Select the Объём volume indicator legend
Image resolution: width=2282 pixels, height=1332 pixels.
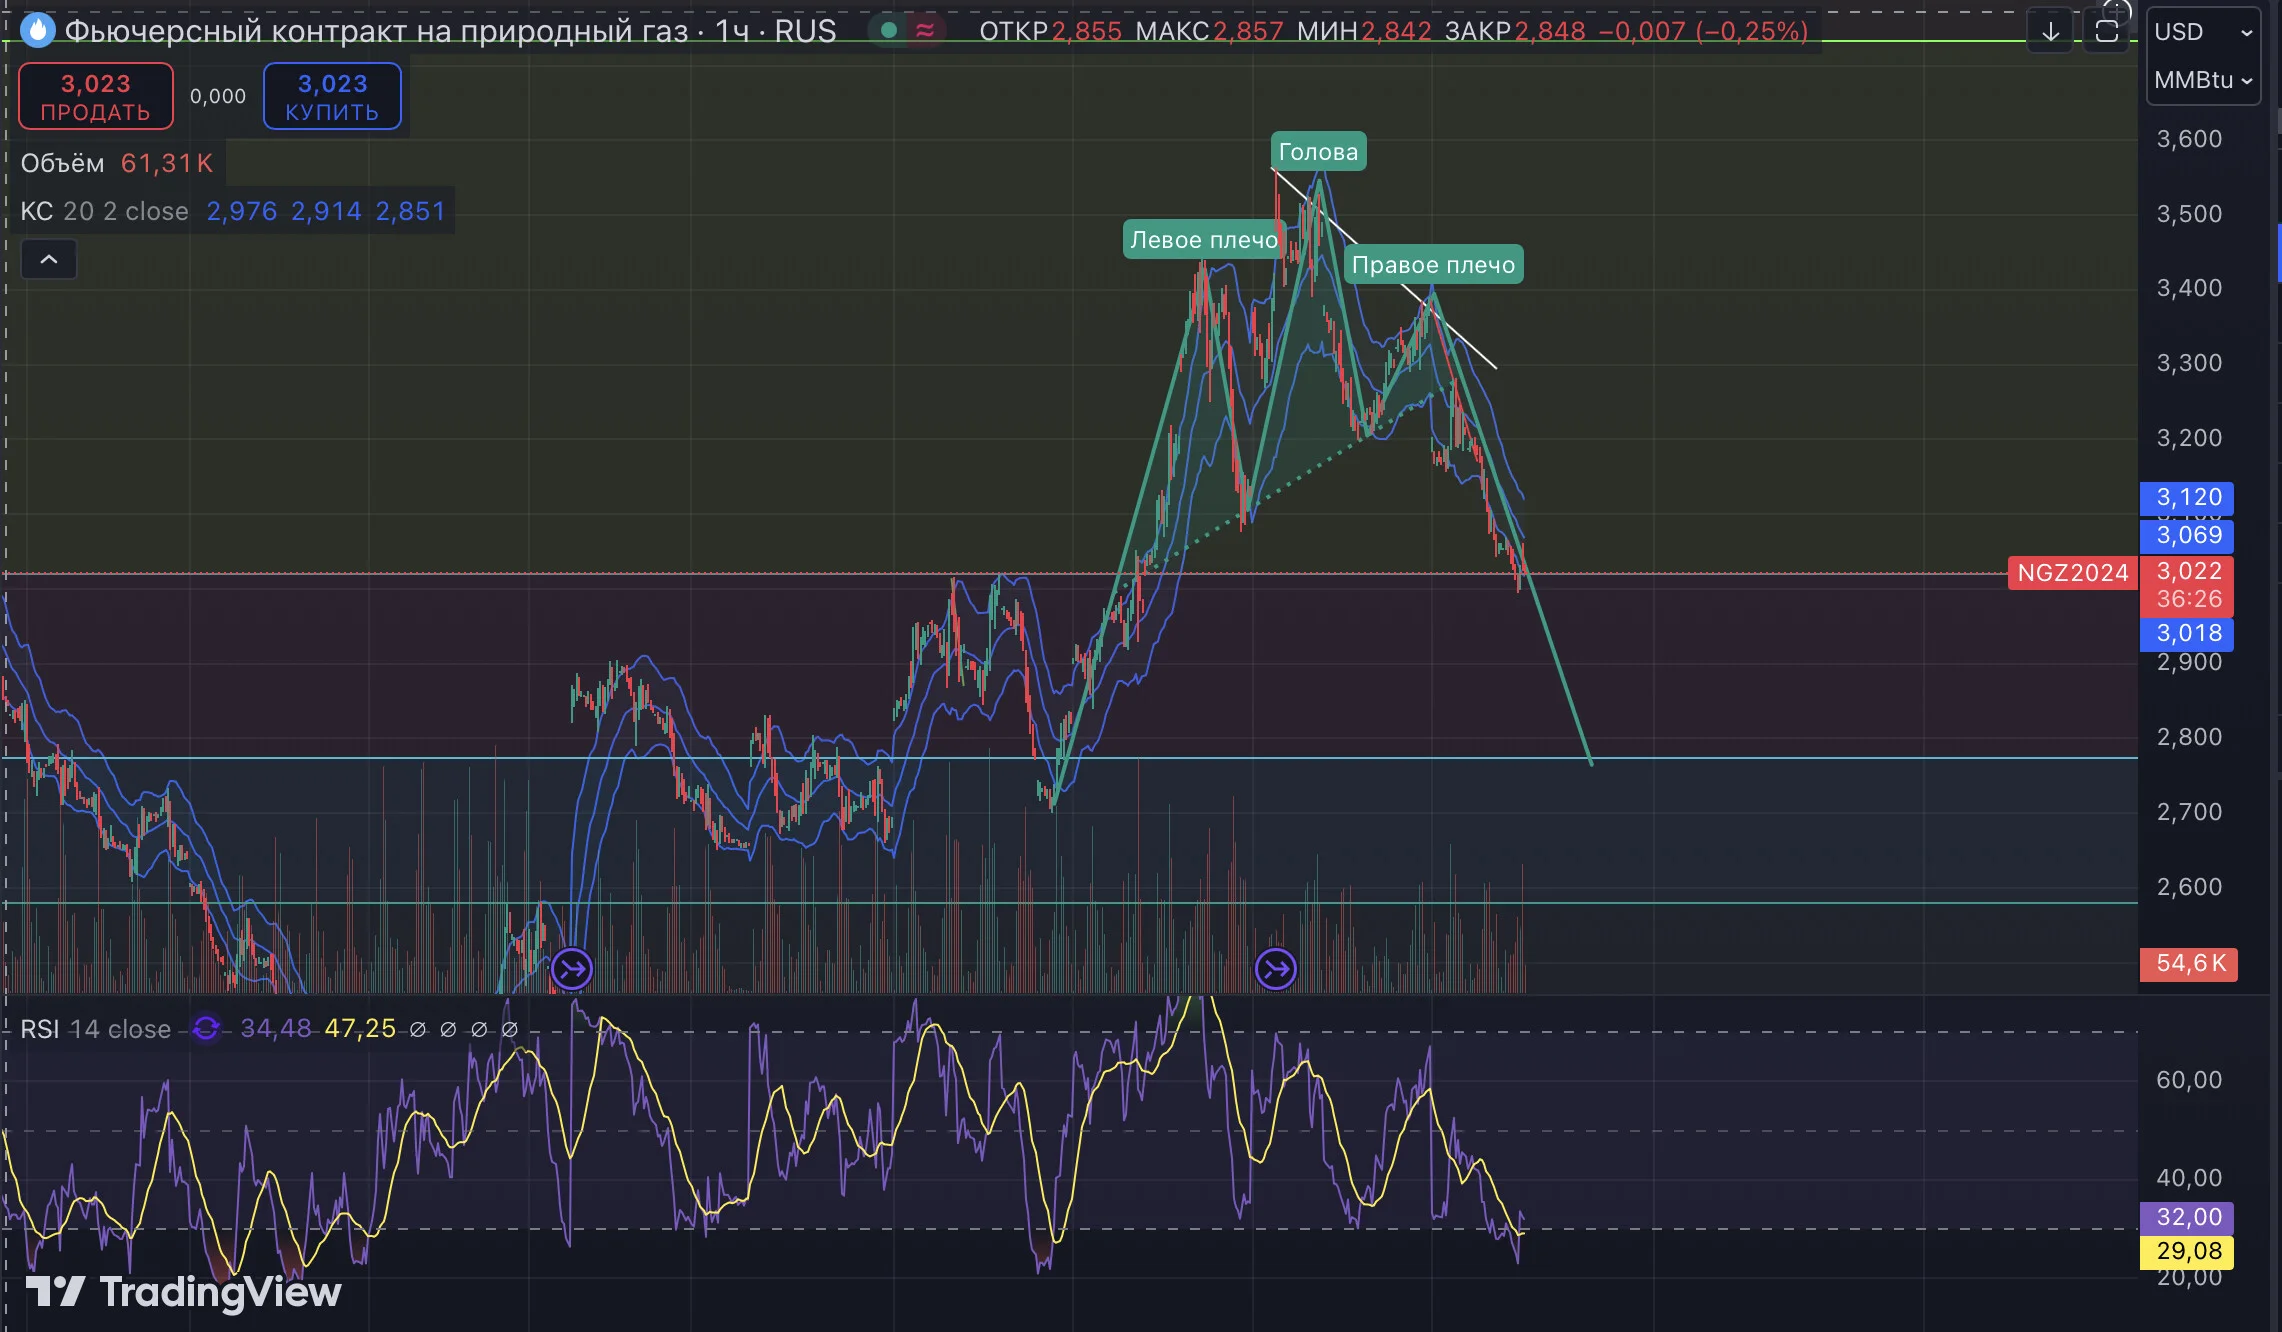[117, 163]
